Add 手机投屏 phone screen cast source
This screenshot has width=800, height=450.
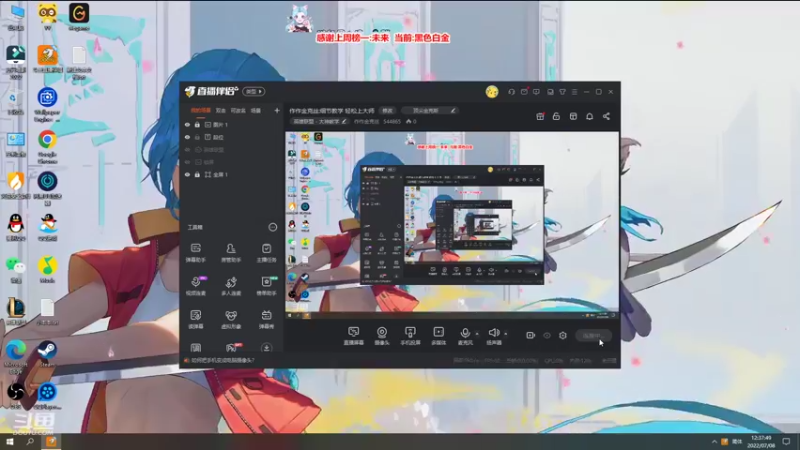coord(410,336)
